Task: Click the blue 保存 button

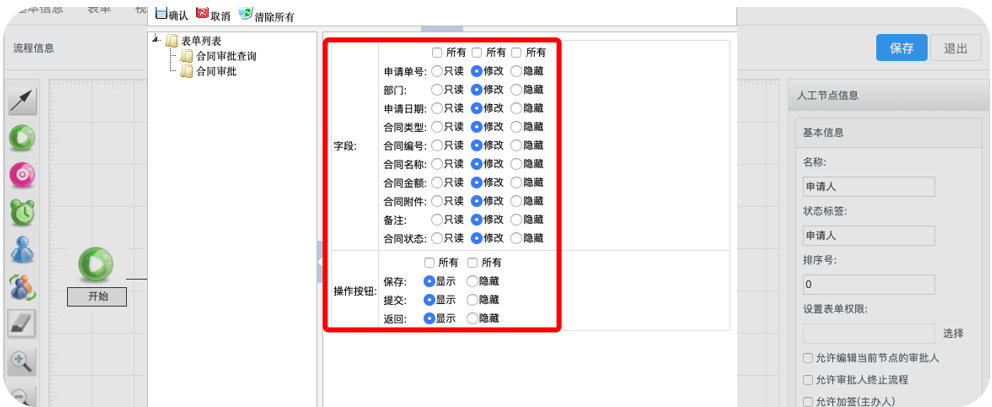Action: click(901, 48)
